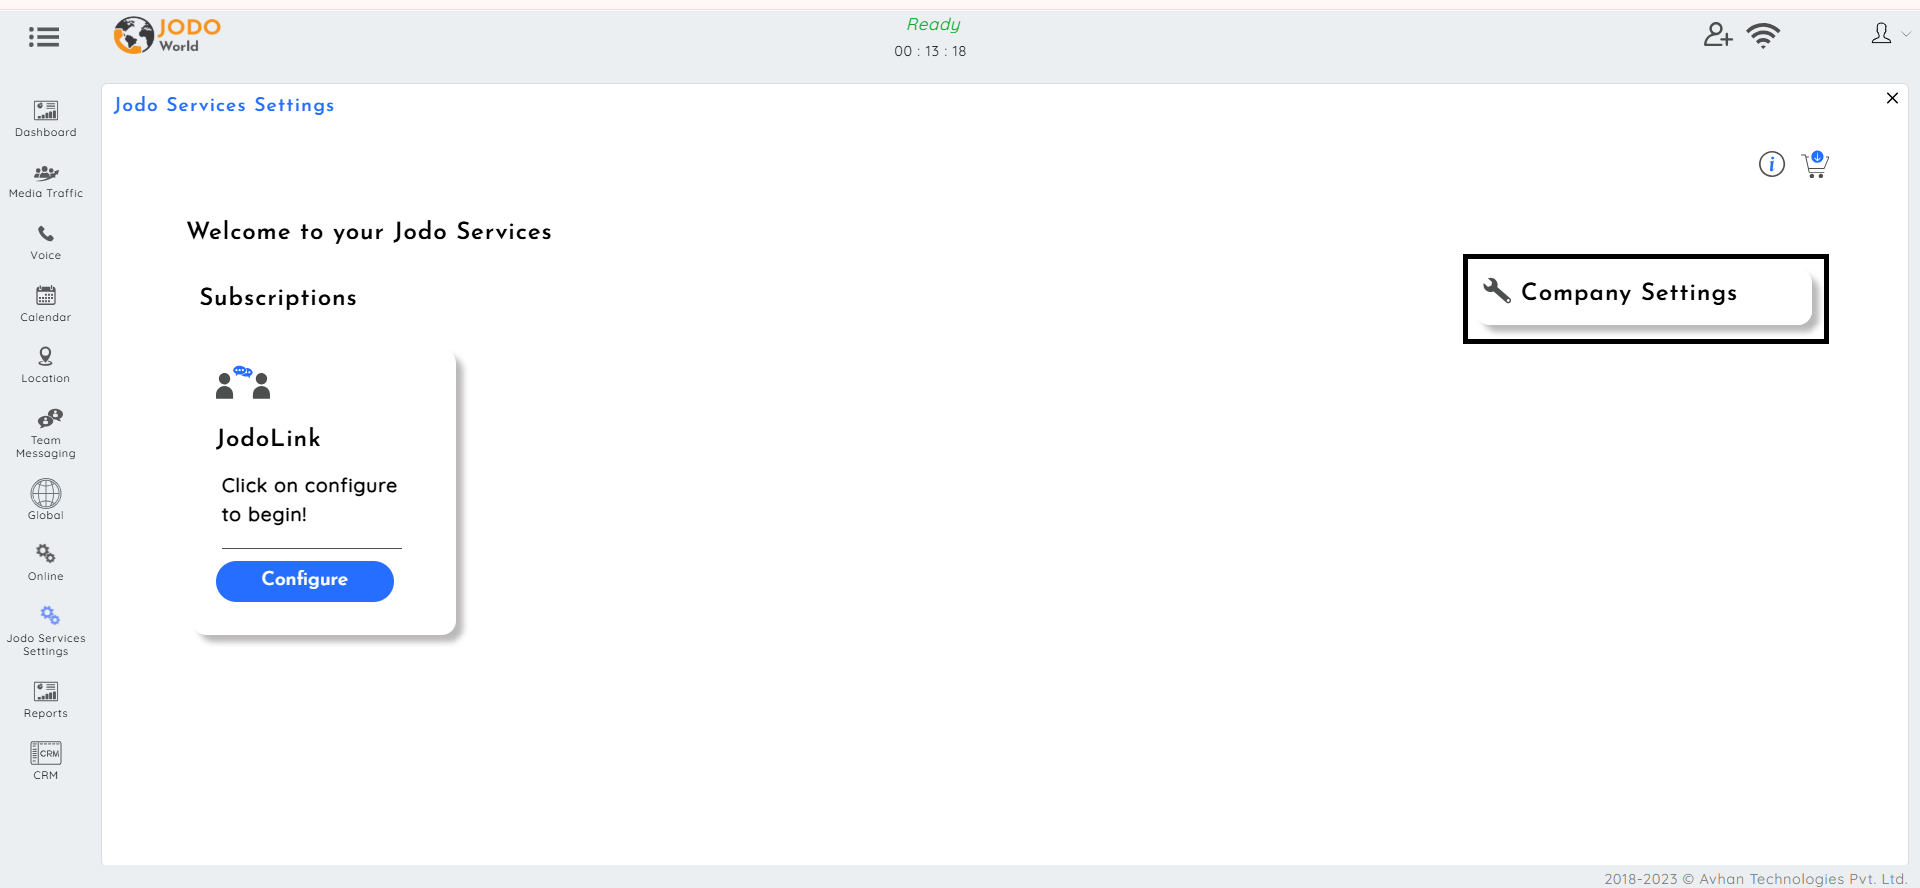Open Jodo Services Settings sidebar item

click(x=46, y=631)
